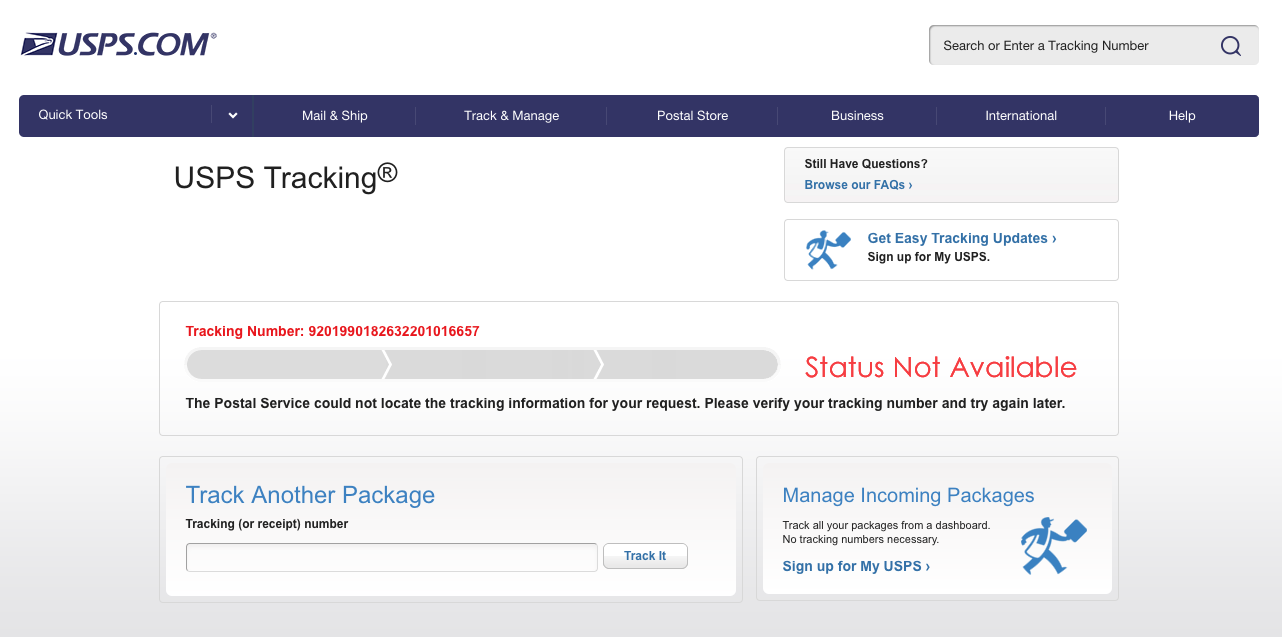Click the gray tracking progress bar
This screenshot has height=637, width=1282.
point(482,364)
